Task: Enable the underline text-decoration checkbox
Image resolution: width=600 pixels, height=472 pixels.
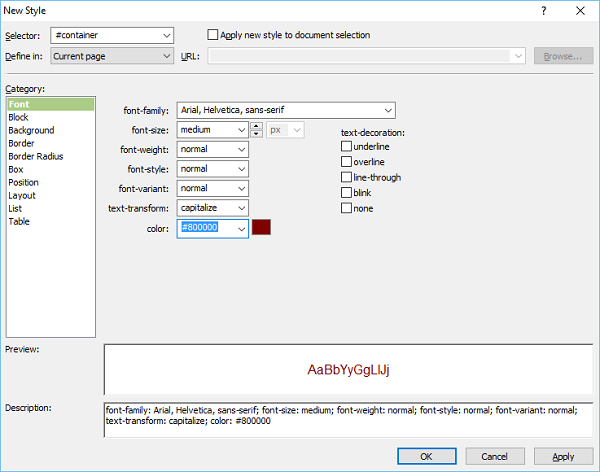Action: coord(347,146)
